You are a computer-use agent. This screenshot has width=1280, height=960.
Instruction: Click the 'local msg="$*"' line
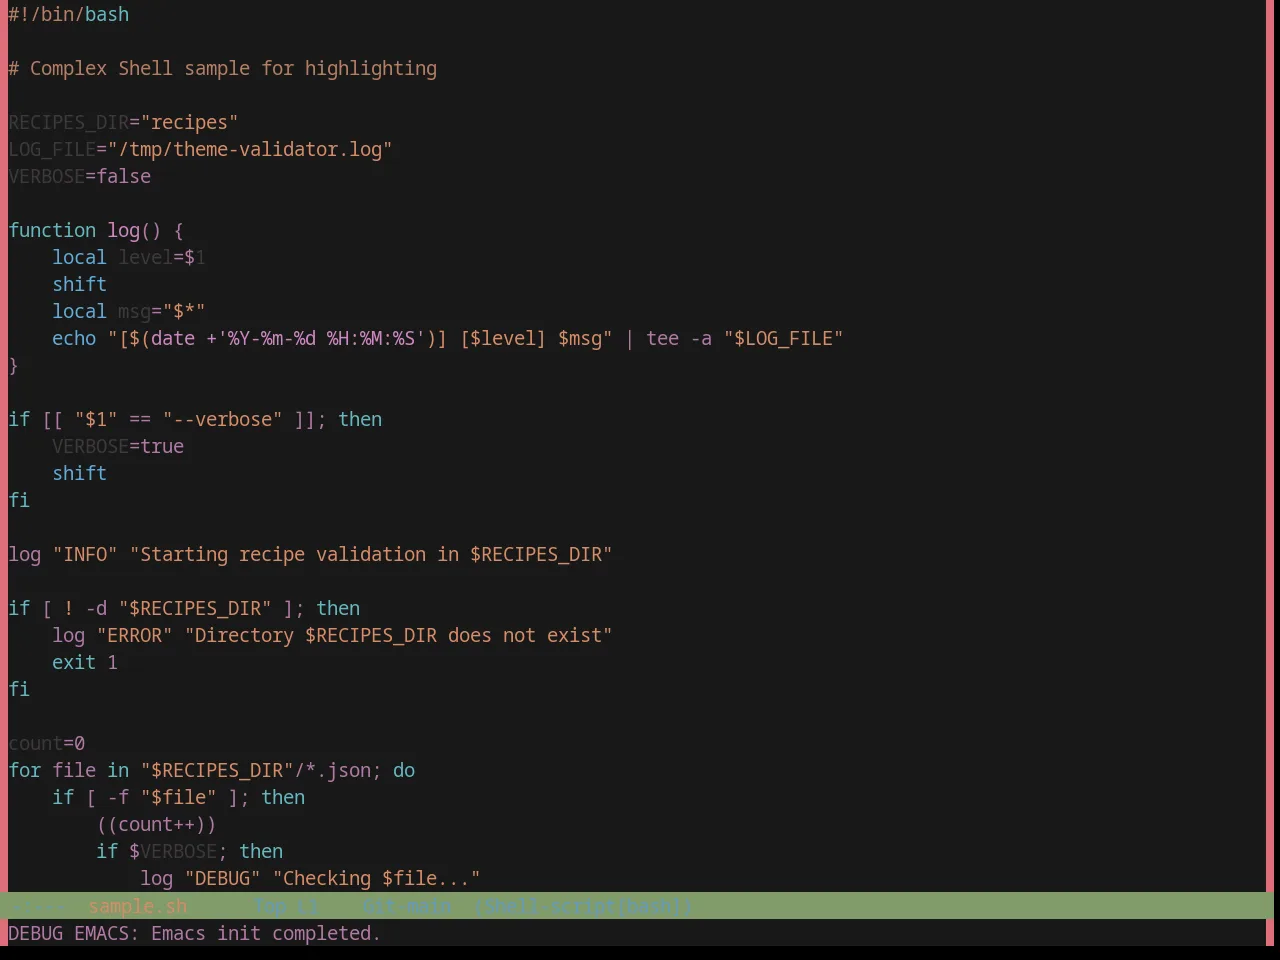[129, 311]
